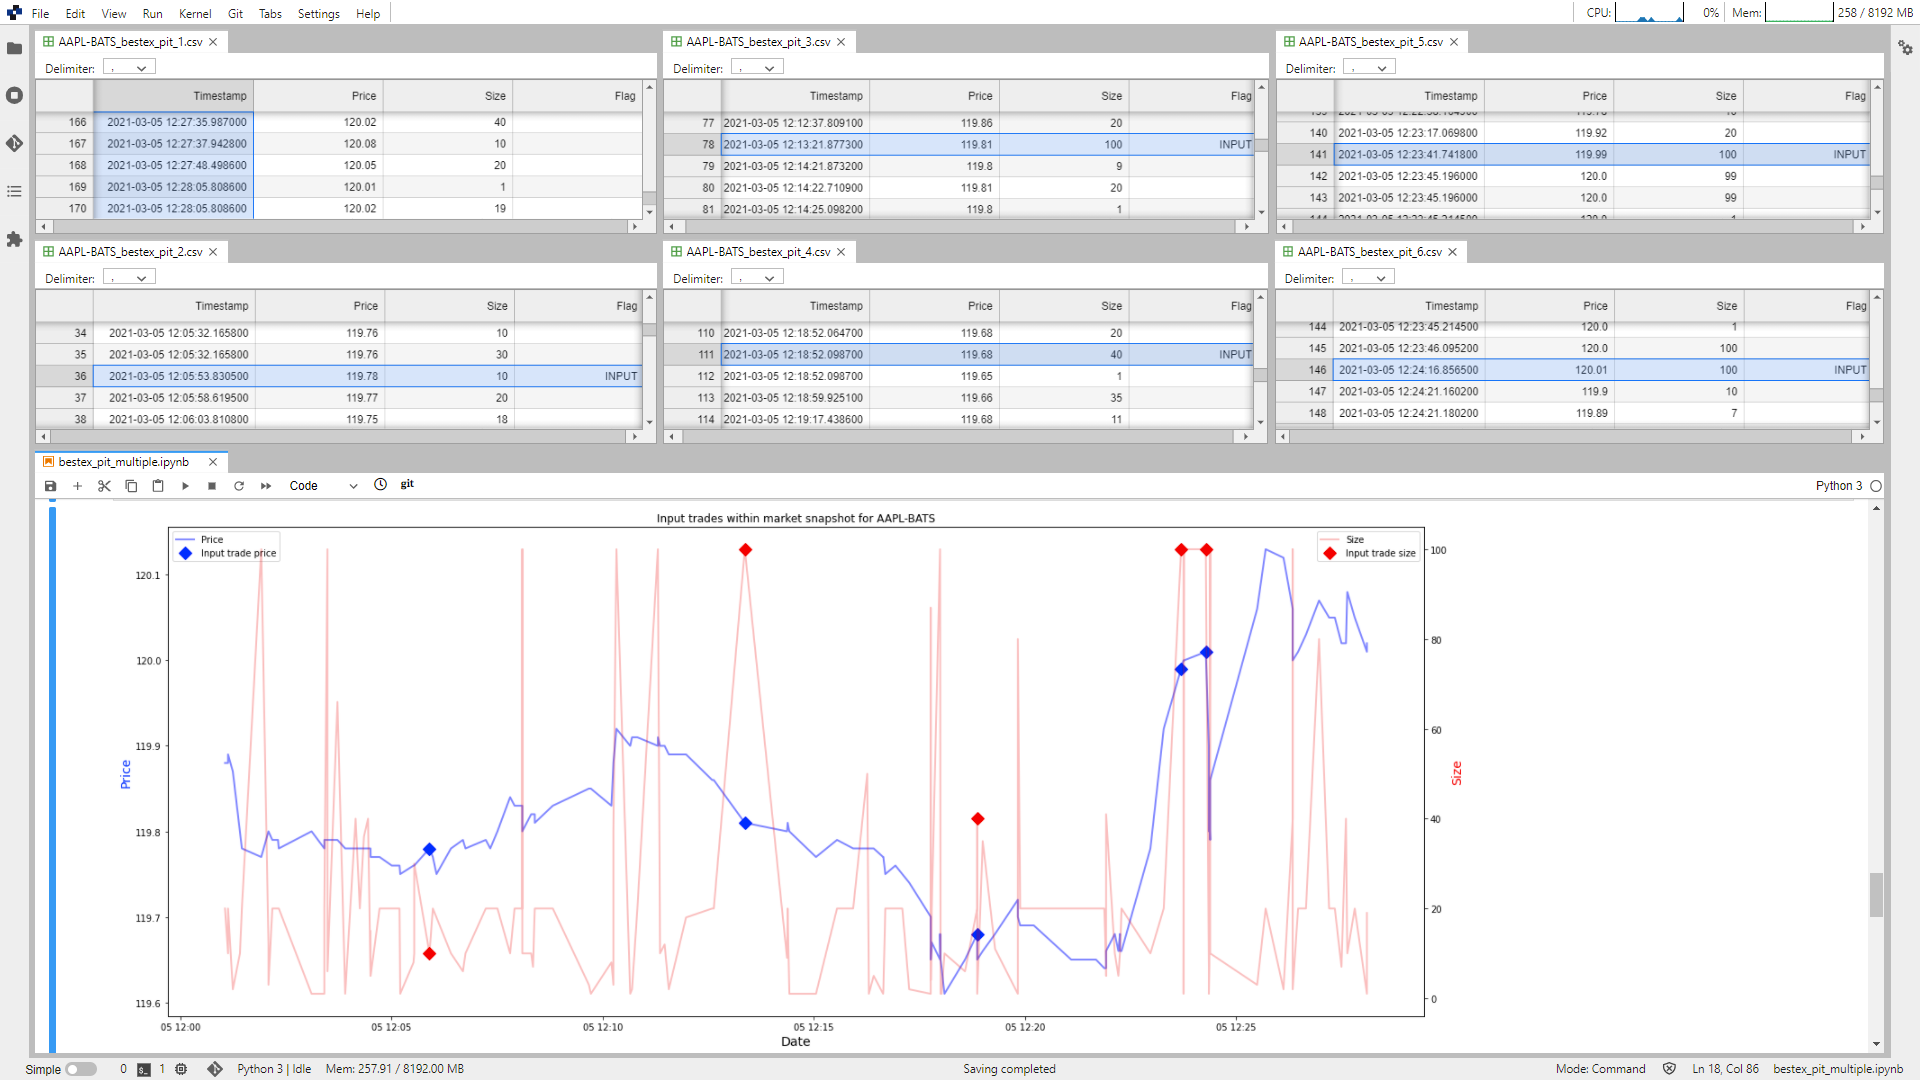Open the Kernel menu
Screen dimensions: 1920x1080
point(195,14)
